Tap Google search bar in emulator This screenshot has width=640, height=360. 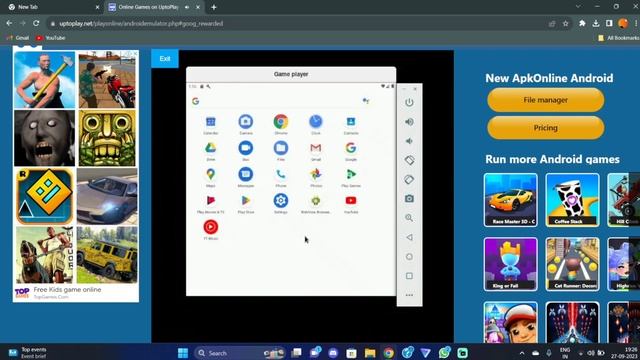click(282, 101)
